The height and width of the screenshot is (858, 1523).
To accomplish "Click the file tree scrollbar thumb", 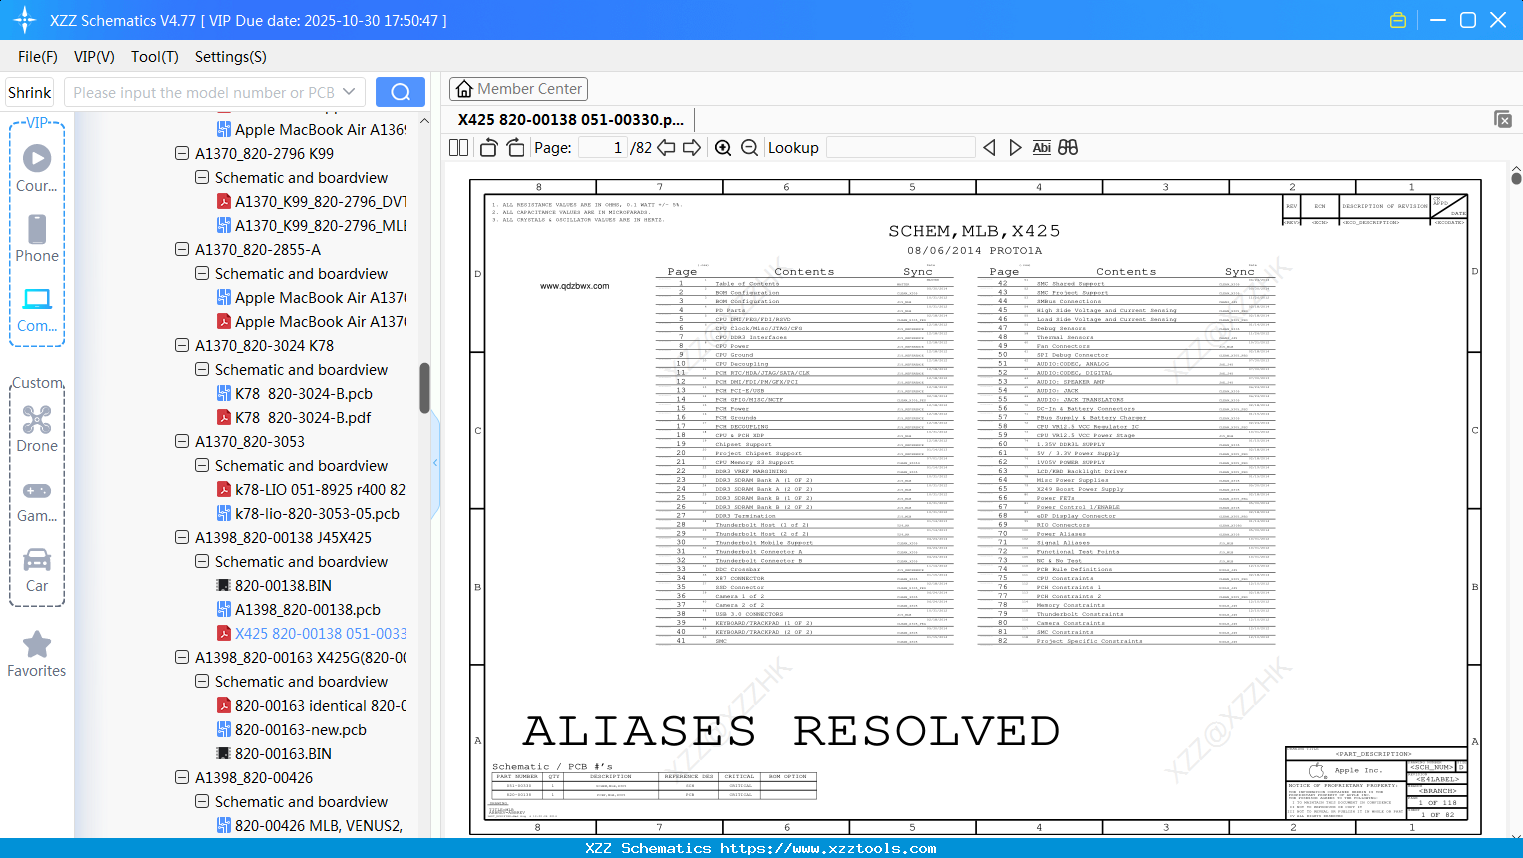I will (x=424, y=388).
